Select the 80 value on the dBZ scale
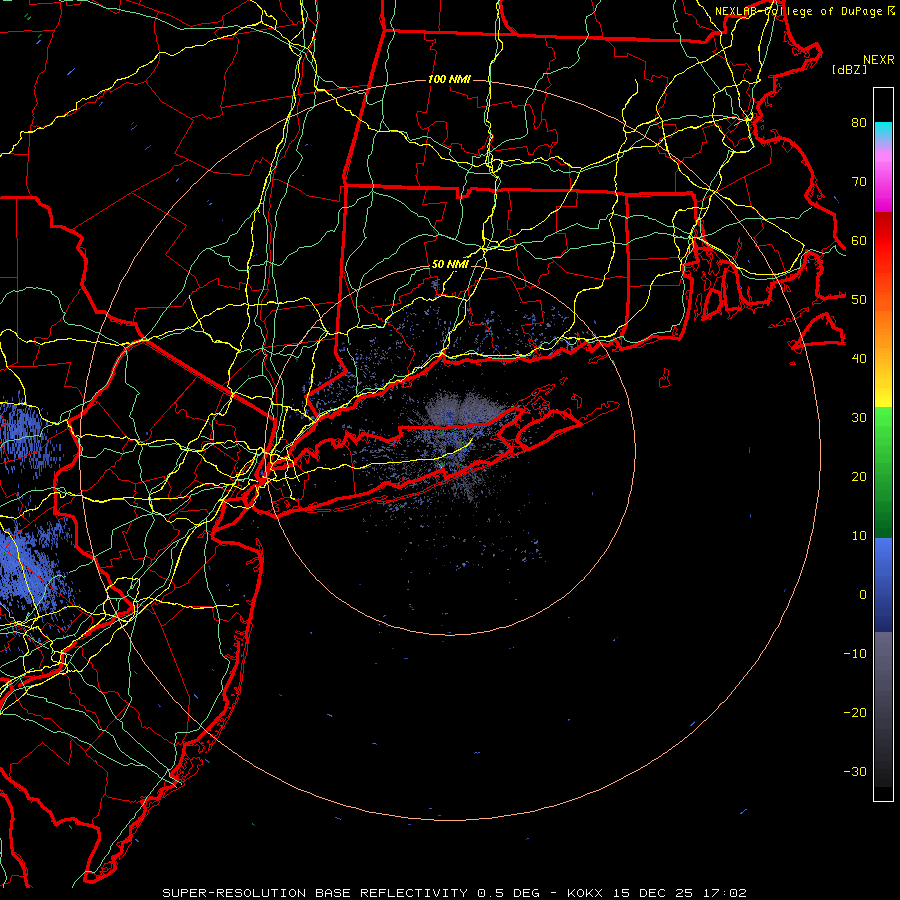The width and height of the screenshot is (900, 900). [859, 123]
